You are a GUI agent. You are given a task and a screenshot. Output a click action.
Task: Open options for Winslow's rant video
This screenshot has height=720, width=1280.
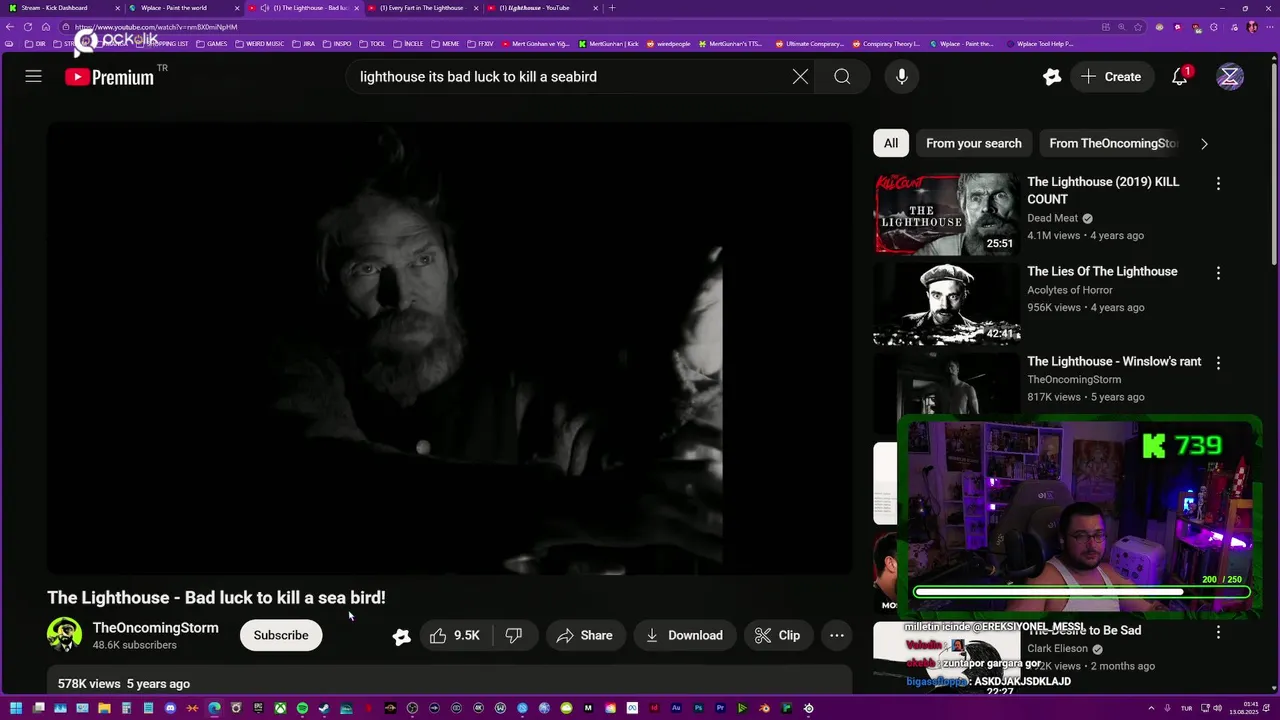(1218, 363)
